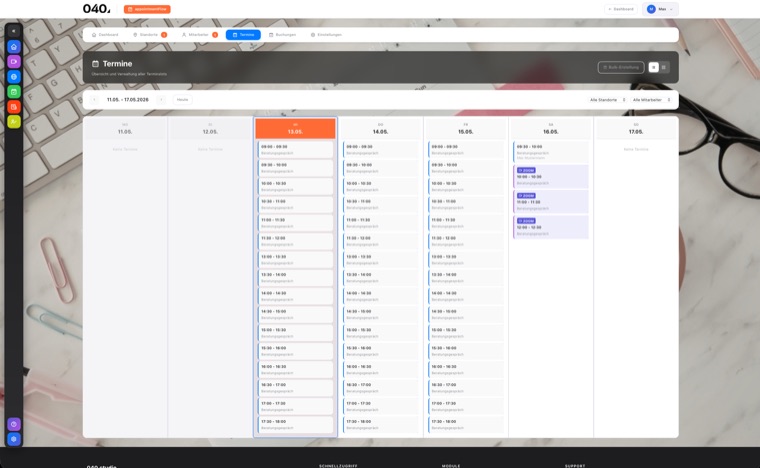Open the Einstellungen tab
The image size is (760, 468).
coord(326,35)
